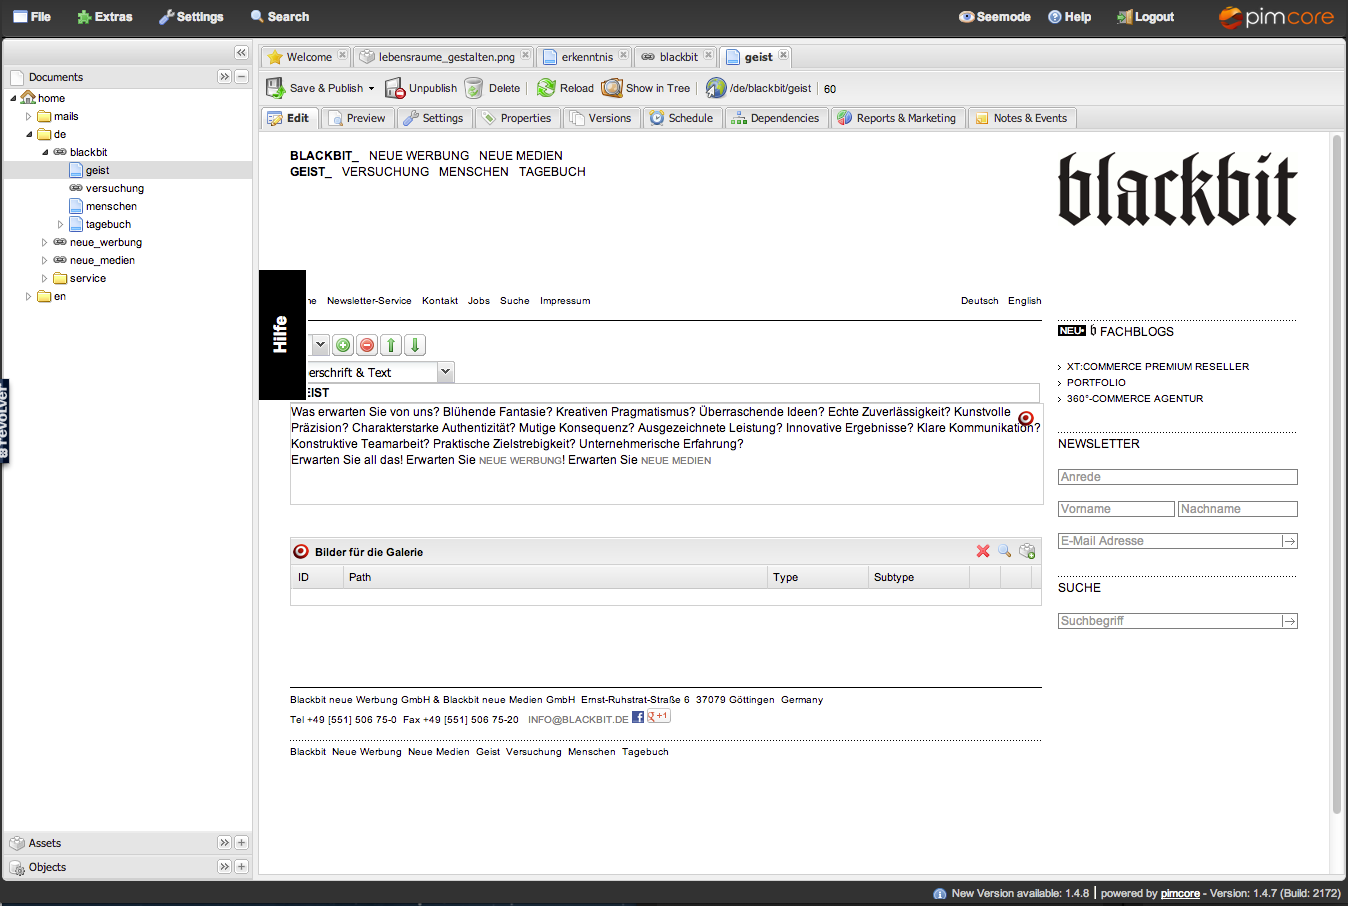
Task: Open the Überschrift & Text block type dropdown
Action: click(x=445, y=371)
